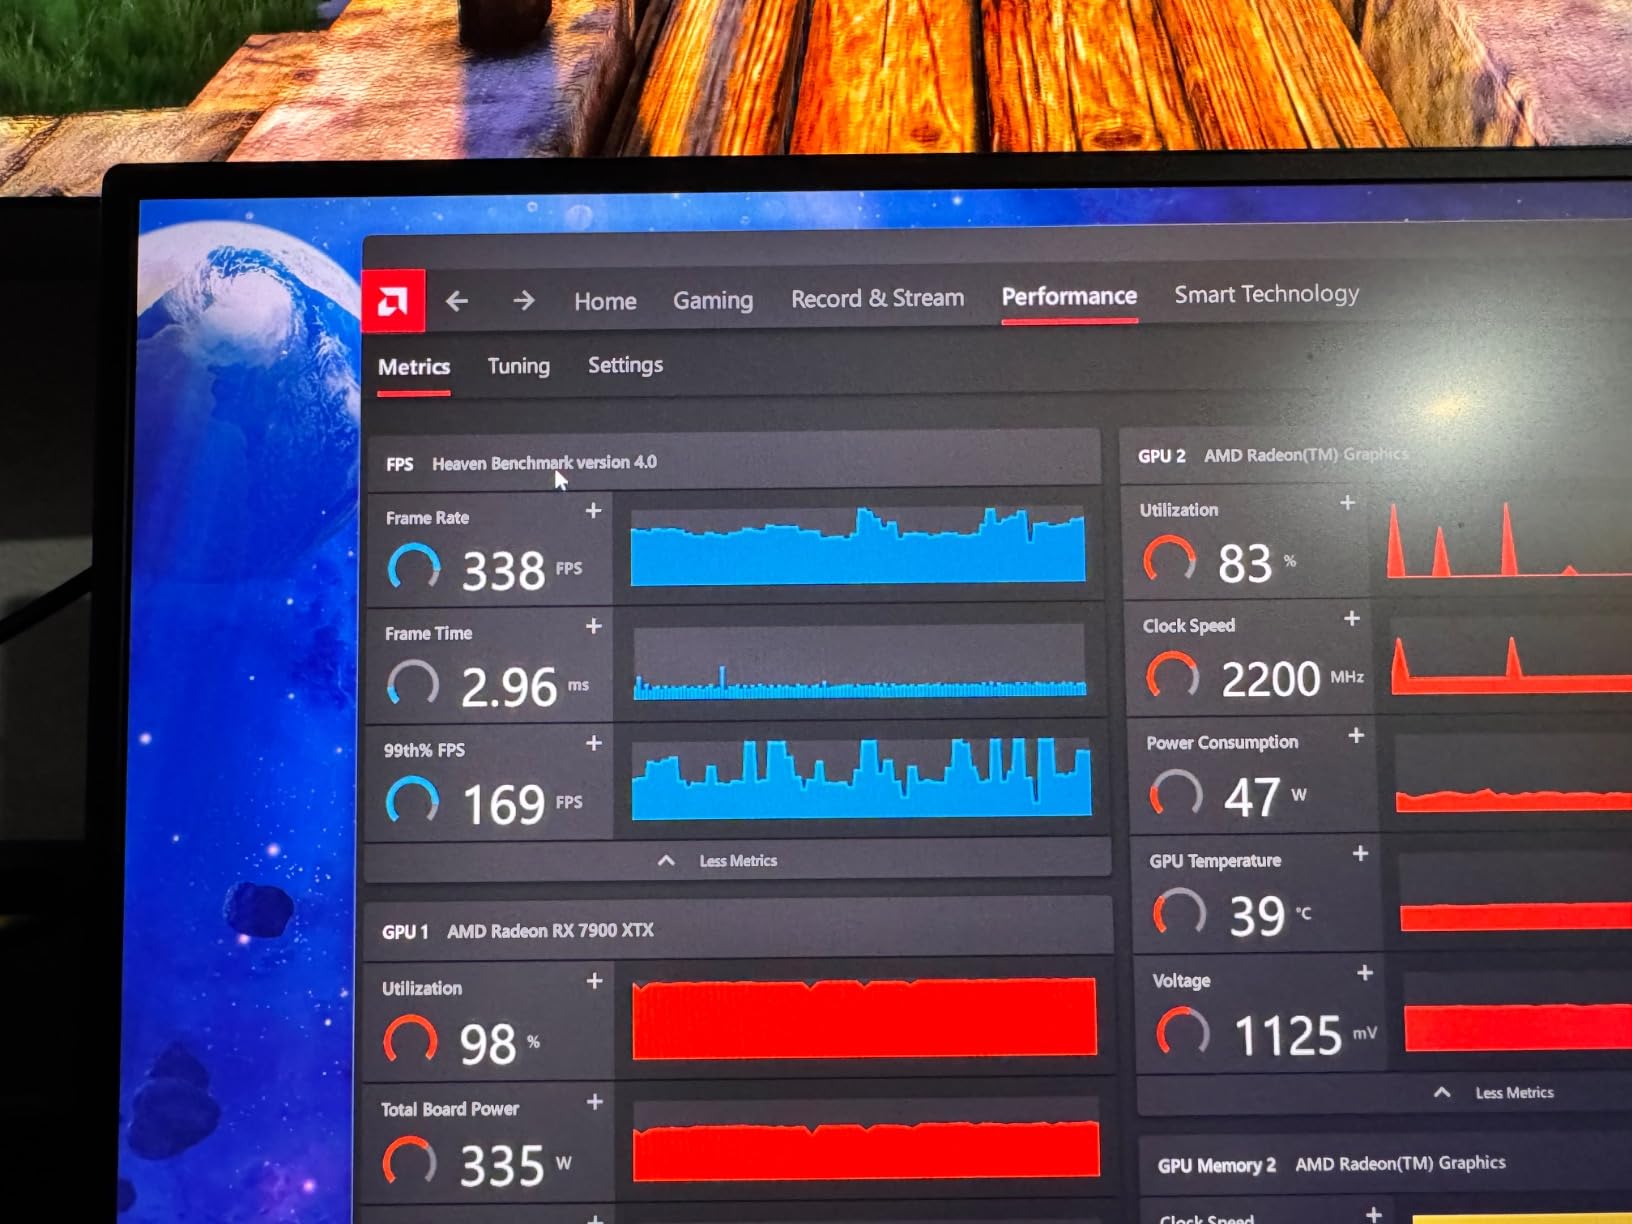The image size is (1632, 1224).
Task: Click the forward navigation arrow
Action: pyautogui.click(x=522, y=299)
